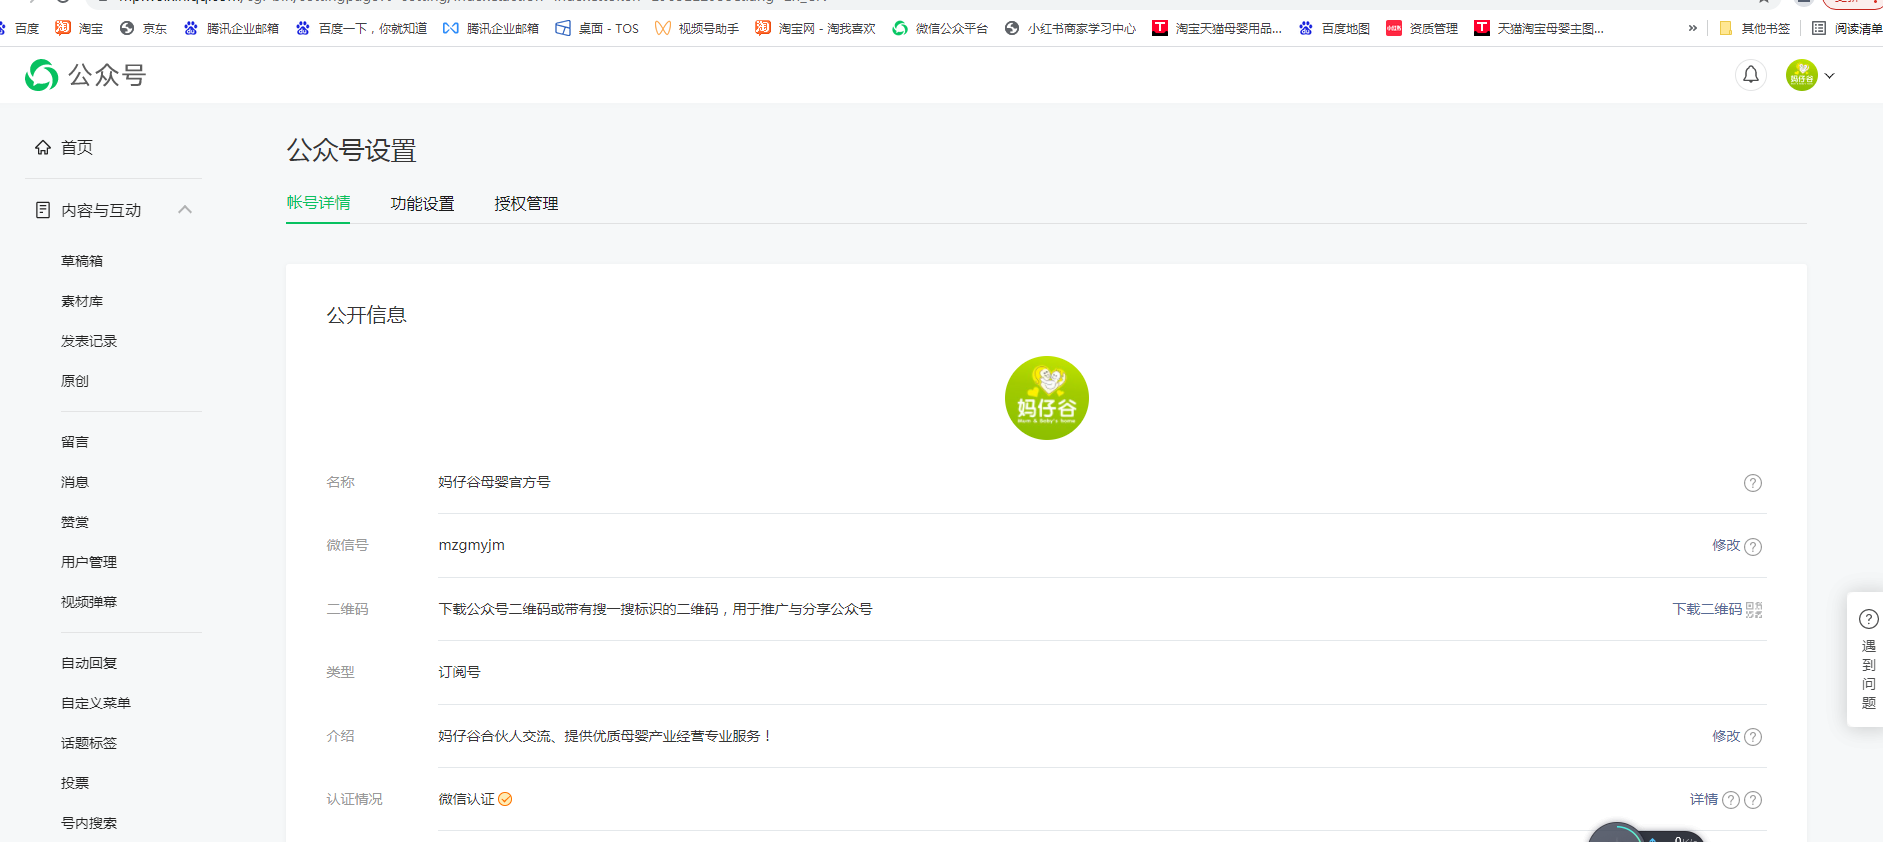
Task: Open 素材库 in sidebar
Action: pyautogui.click(x=82, y=301)
